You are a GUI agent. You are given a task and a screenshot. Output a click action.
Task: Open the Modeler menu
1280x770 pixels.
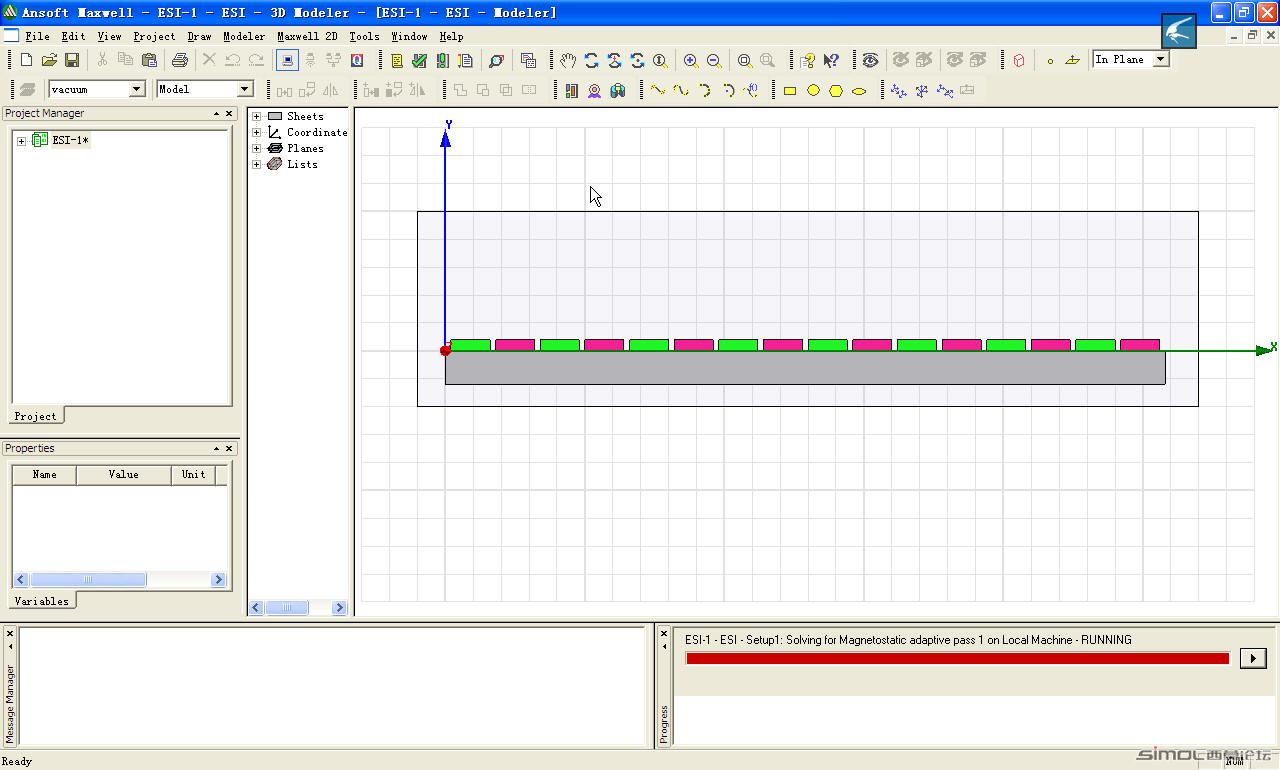[x=244, y=36]
